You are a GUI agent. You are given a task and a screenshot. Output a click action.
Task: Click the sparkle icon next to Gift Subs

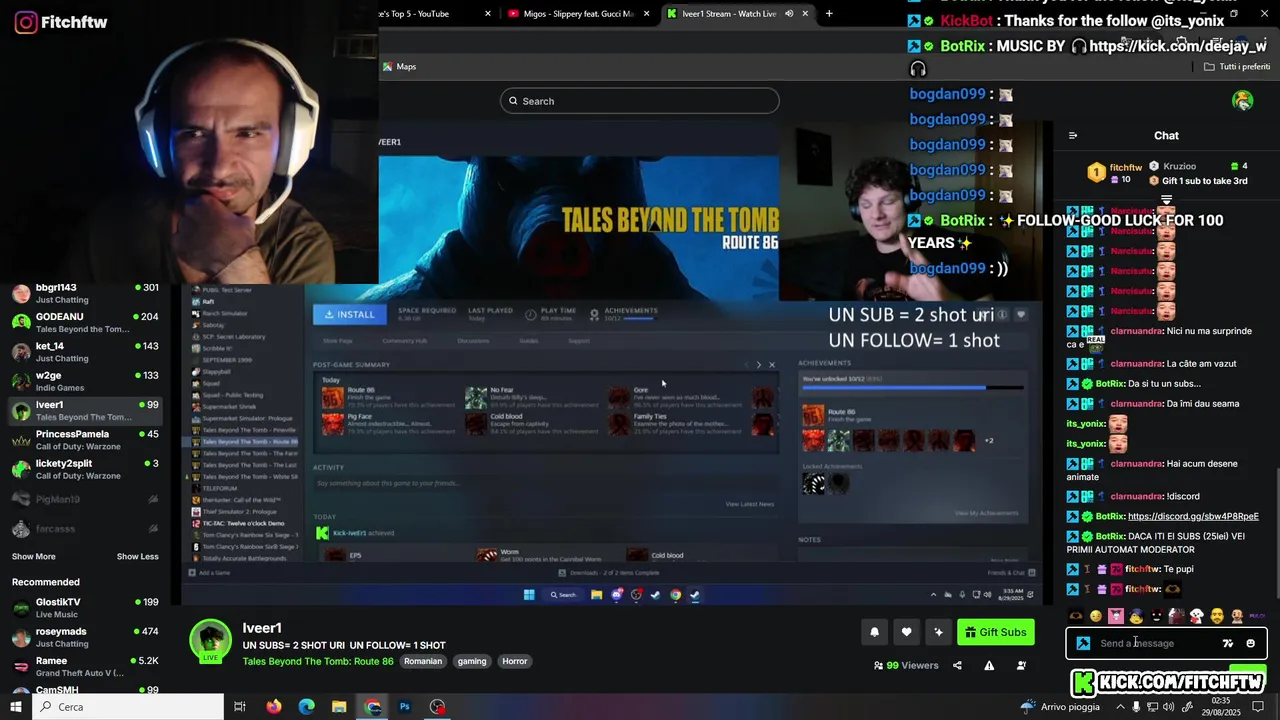point(938,632)
